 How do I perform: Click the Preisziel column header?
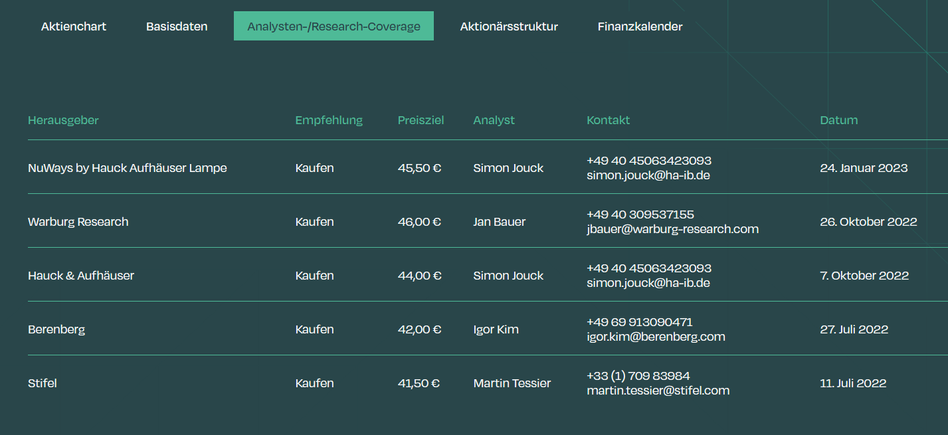click(421, 120)
